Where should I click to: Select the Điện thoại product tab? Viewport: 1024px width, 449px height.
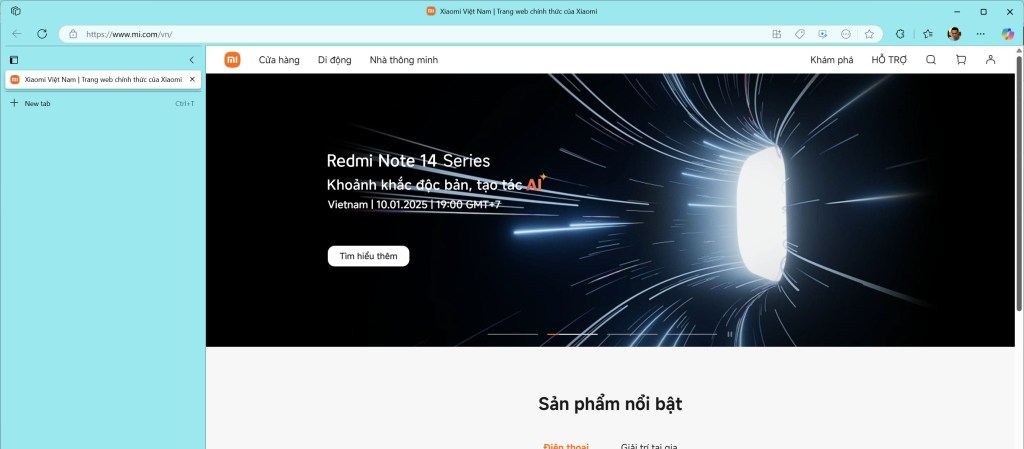566,447
